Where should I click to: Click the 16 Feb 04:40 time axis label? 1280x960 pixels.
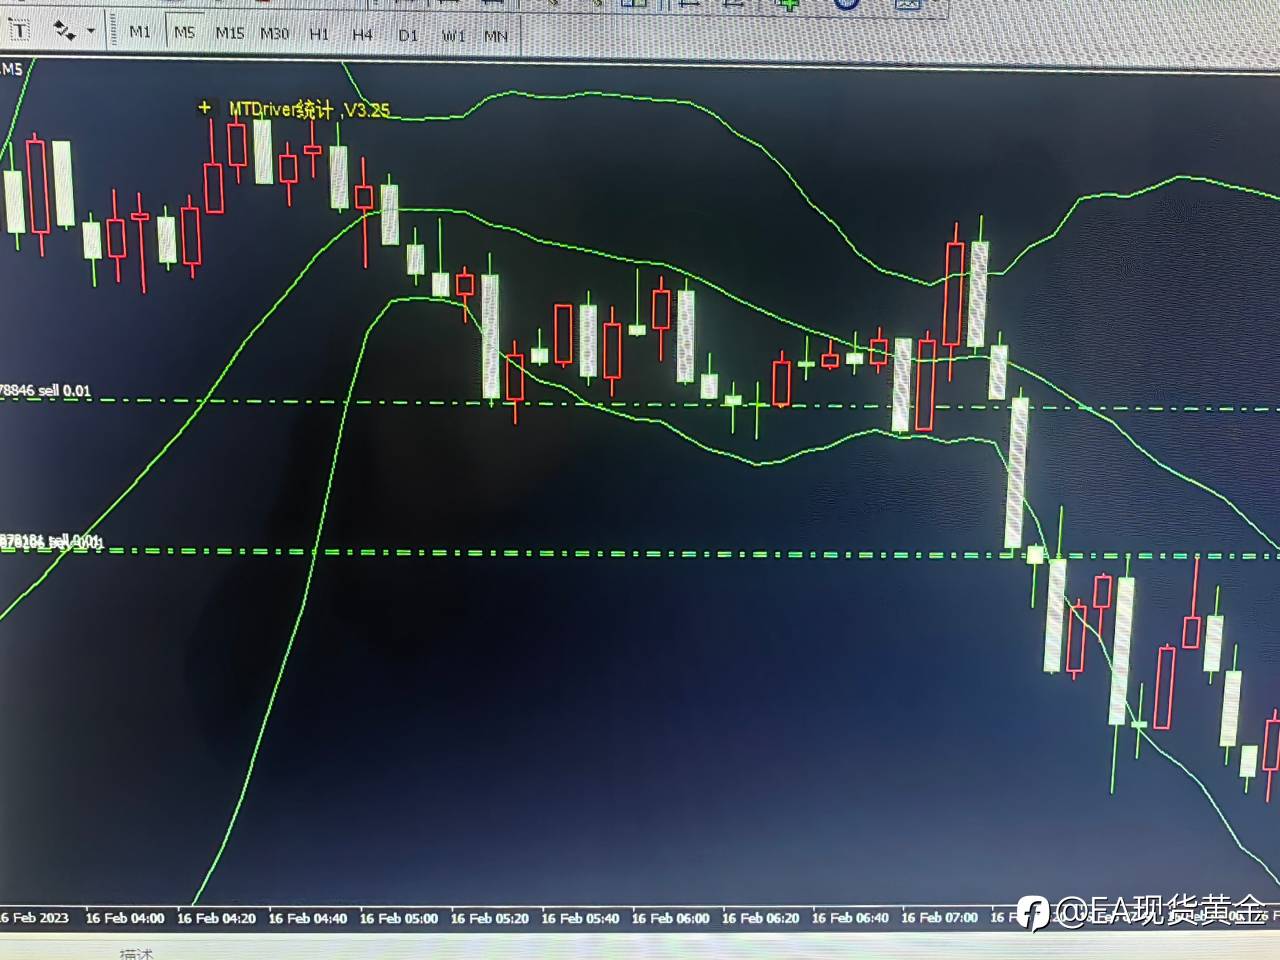tap(308, 918)
